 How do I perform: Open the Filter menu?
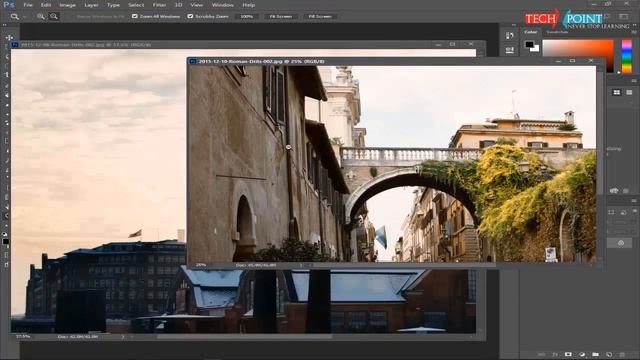(159, 5)
